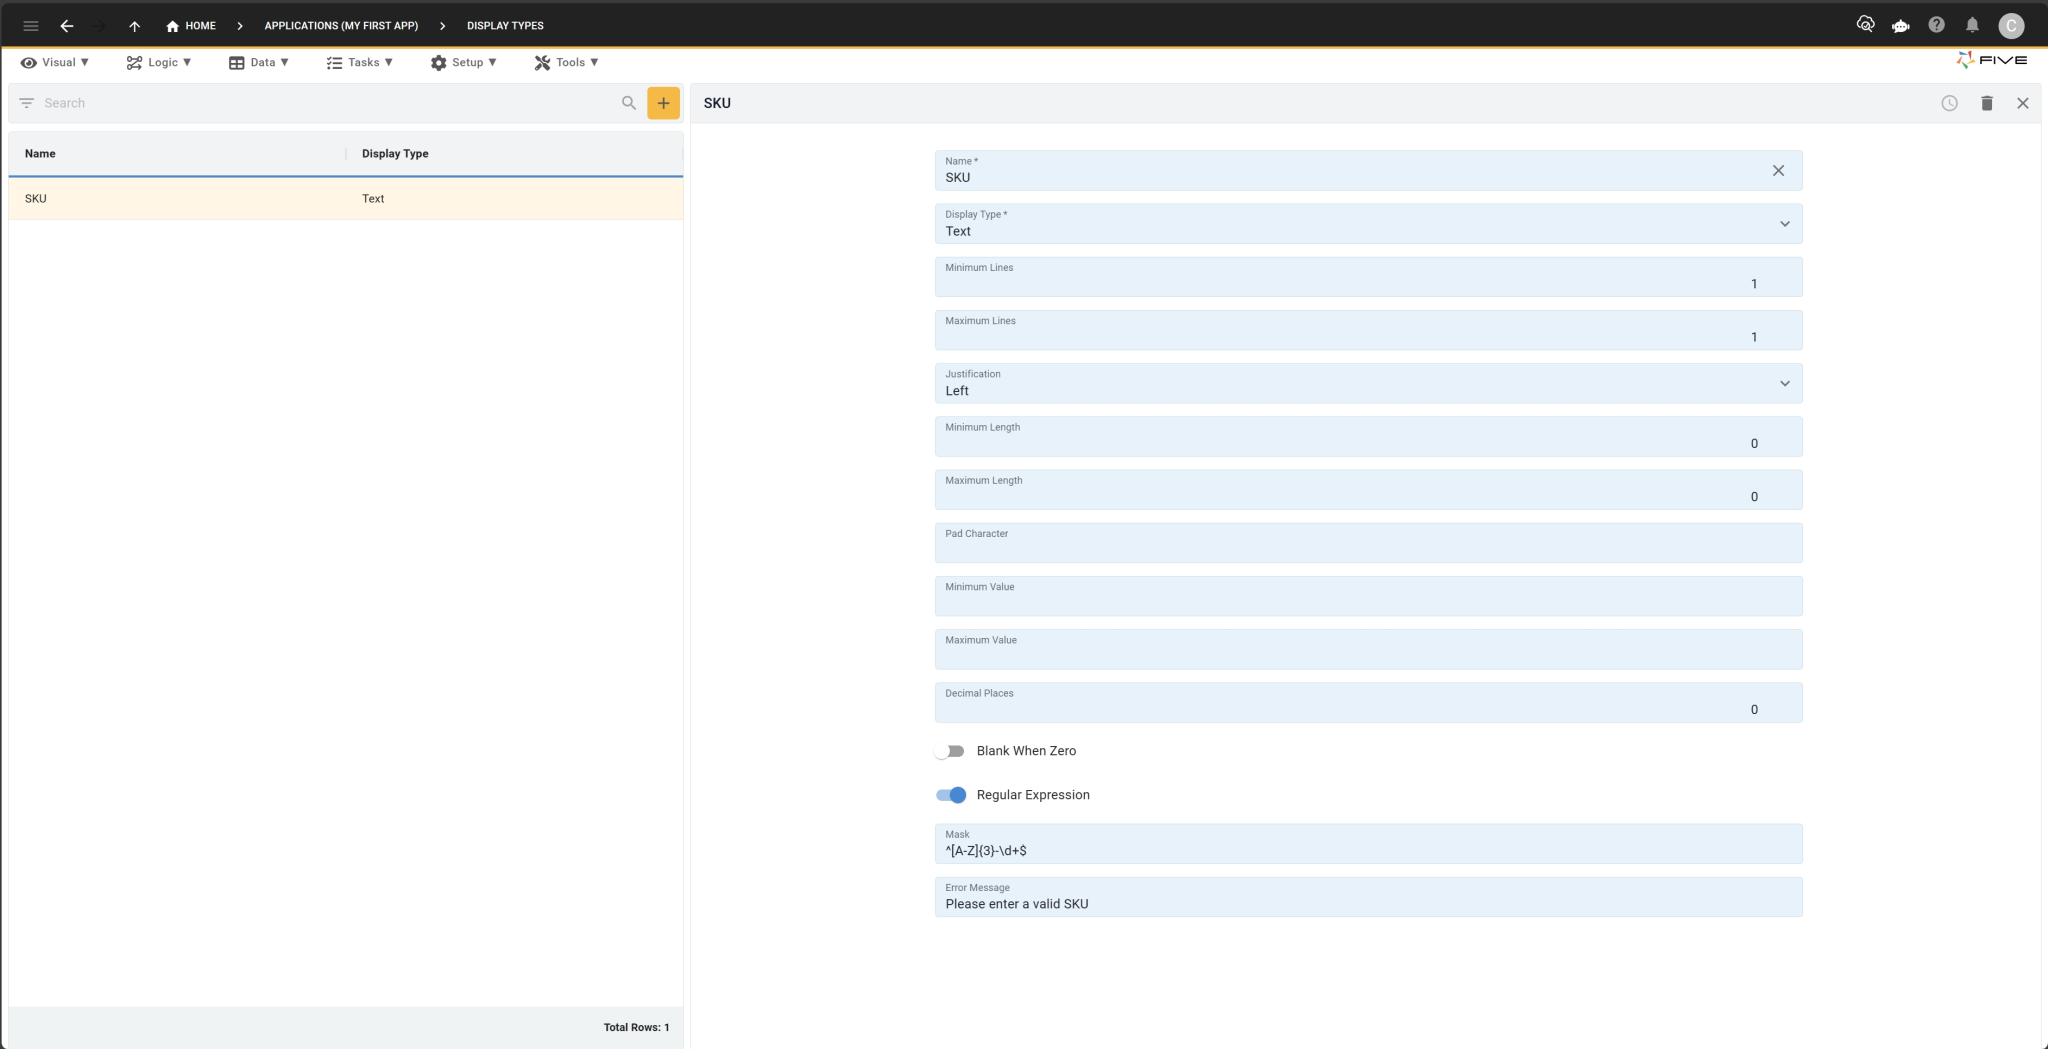Expand the Justification dropdown
2048x1049 pixels.
tap(1784, 382)
